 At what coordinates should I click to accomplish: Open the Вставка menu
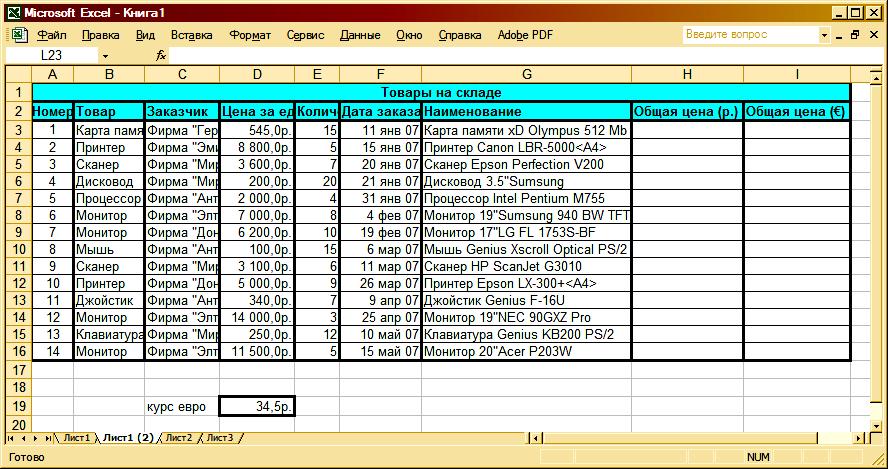pos(191,35)
